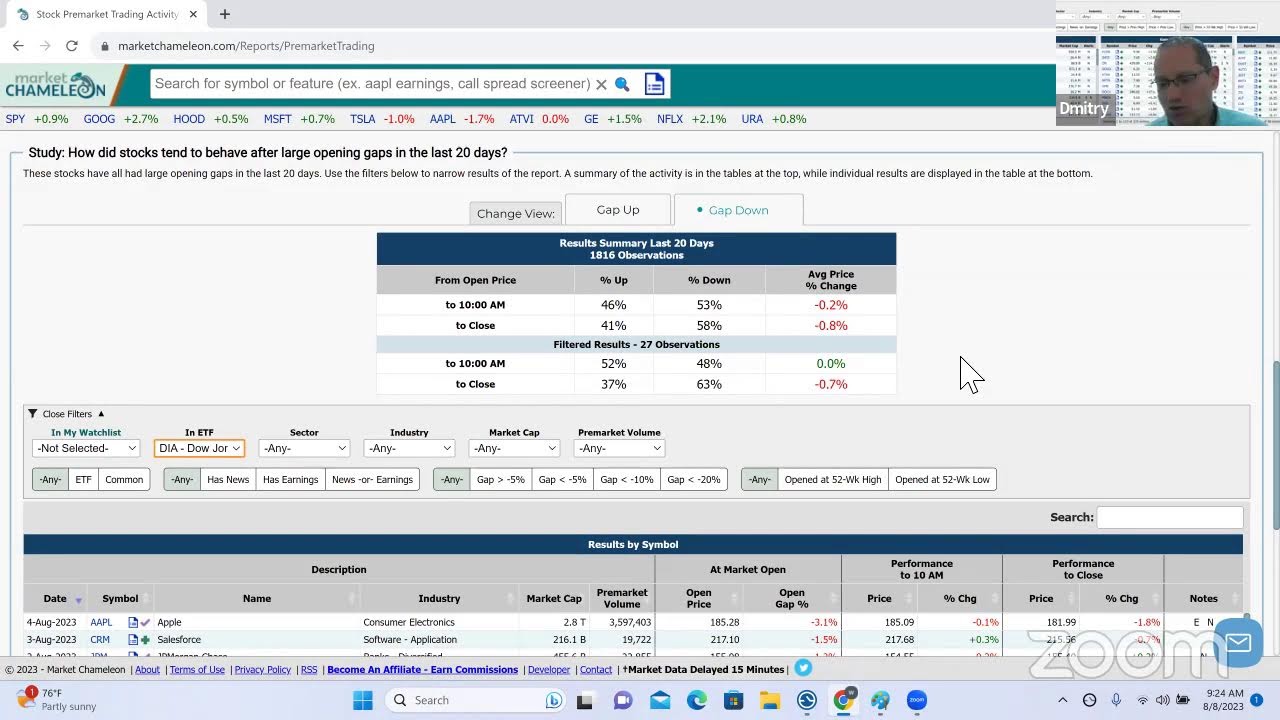Viewport: 1280px width, 720px height.
Task: Click Become An Affiliate link
Action: (422, 670)
